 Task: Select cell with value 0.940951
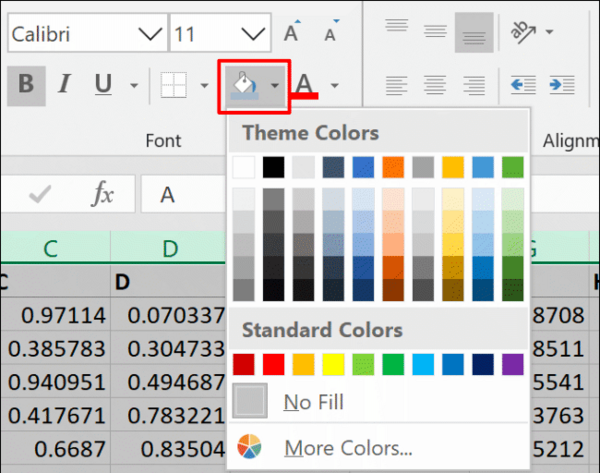coord(55,382)
